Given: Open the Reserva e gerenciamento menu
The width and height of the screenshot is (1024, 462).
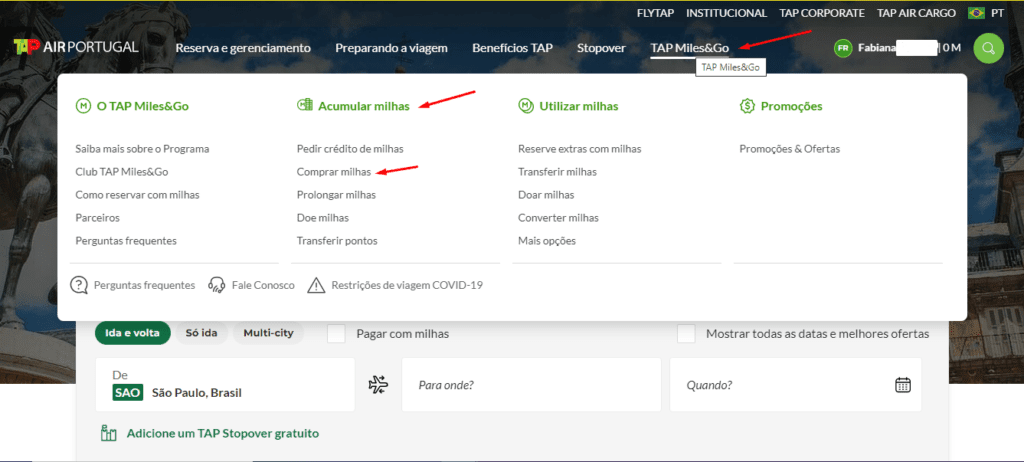Looking at the screenshot, I should coord(243,48).
